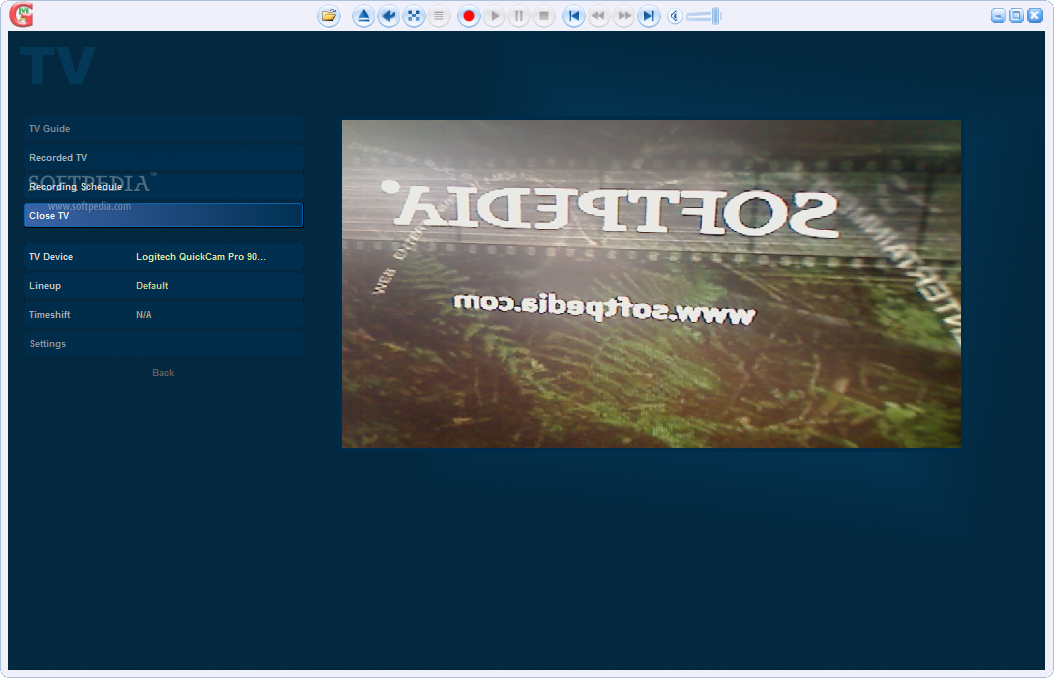
Task: Mute audio with the speaker icon
Action: tap(675, 16)
